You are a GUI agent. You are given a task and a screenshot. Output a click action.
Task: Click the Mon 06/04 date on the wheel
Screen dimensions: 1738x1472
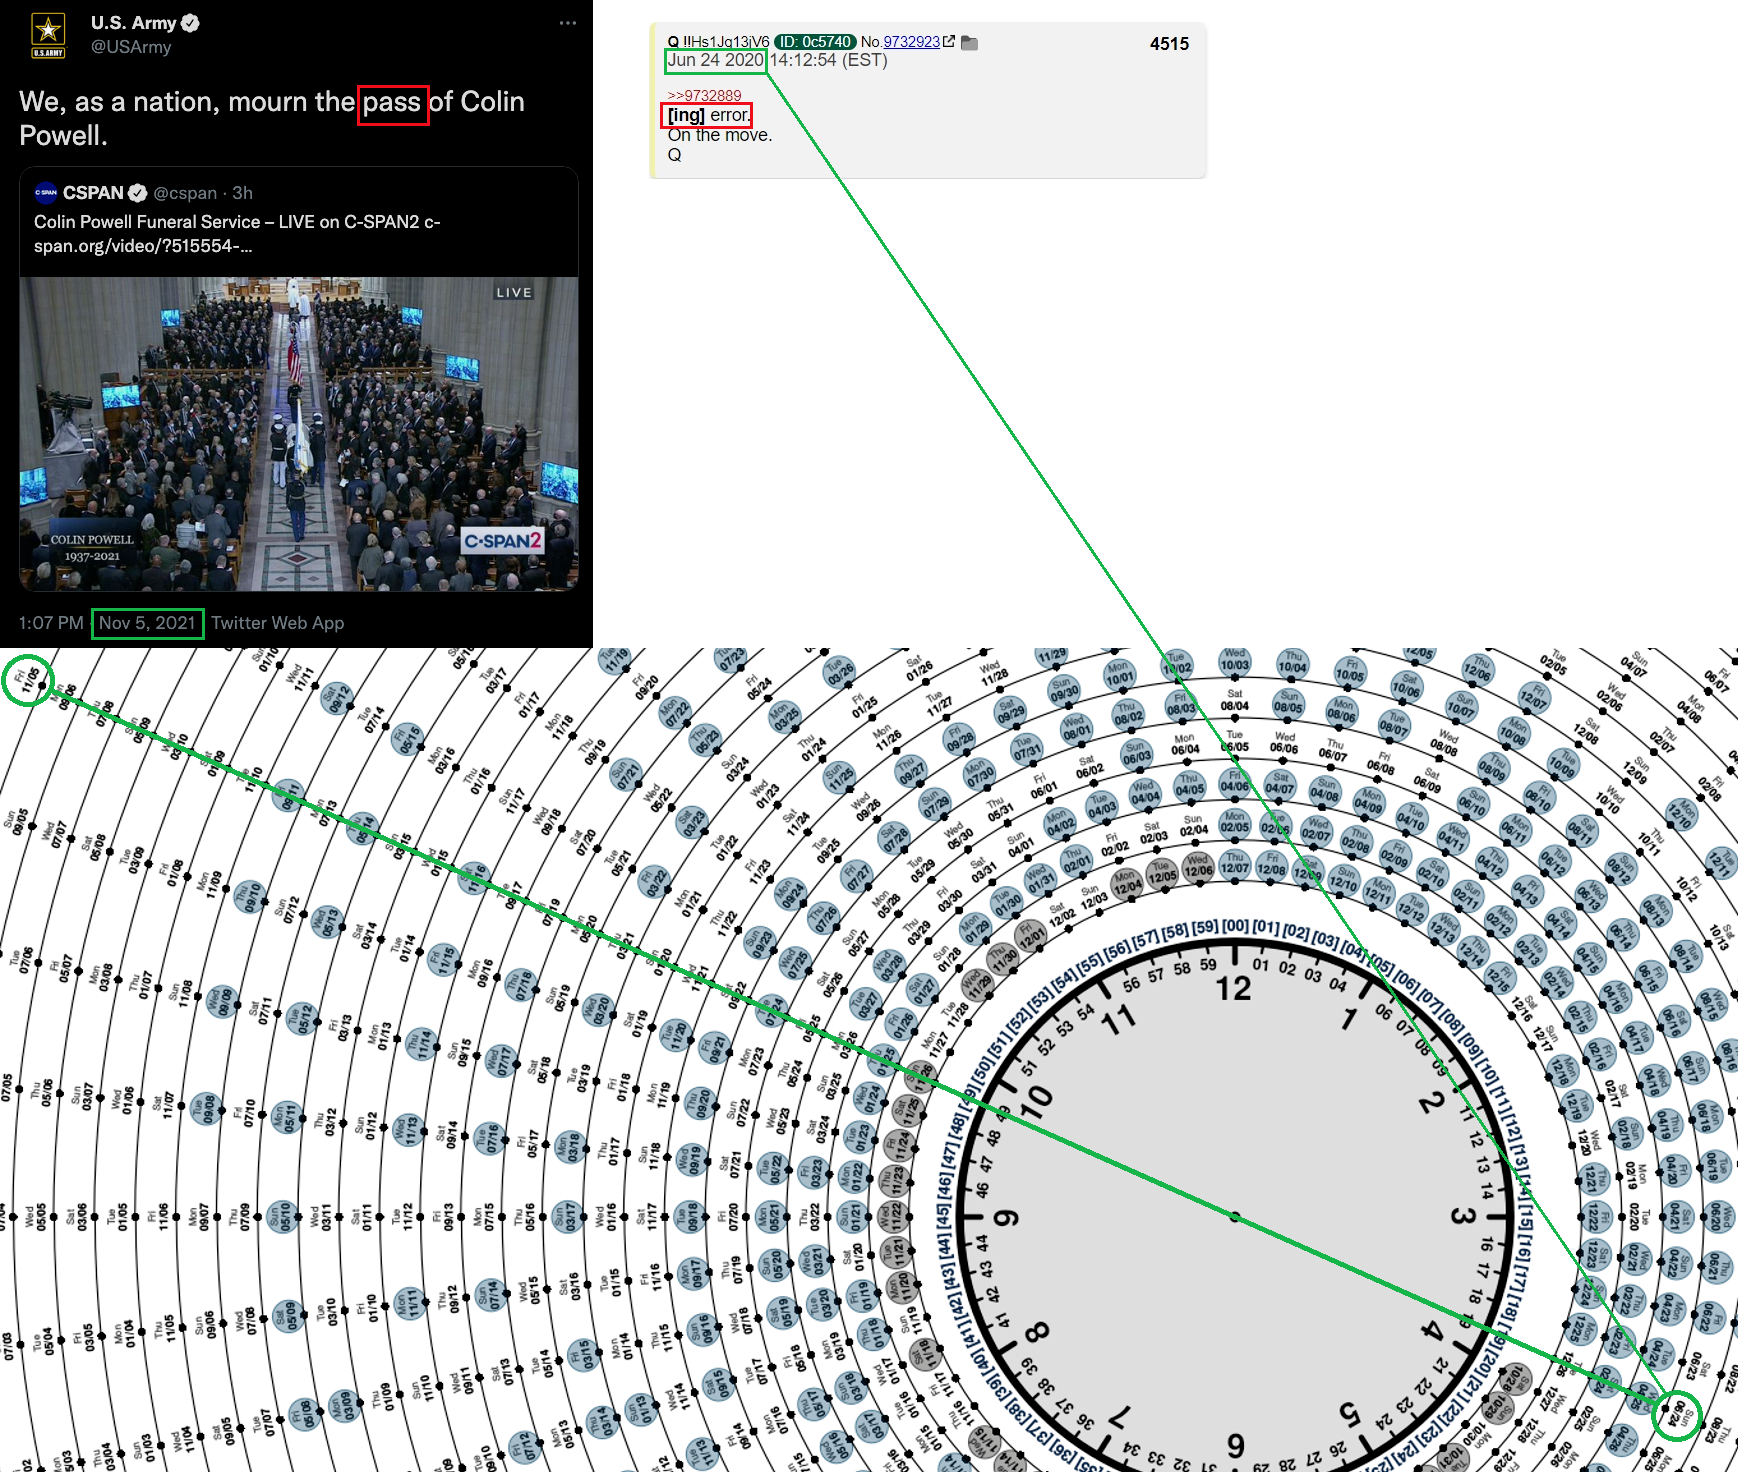[x=1185, y=744]
